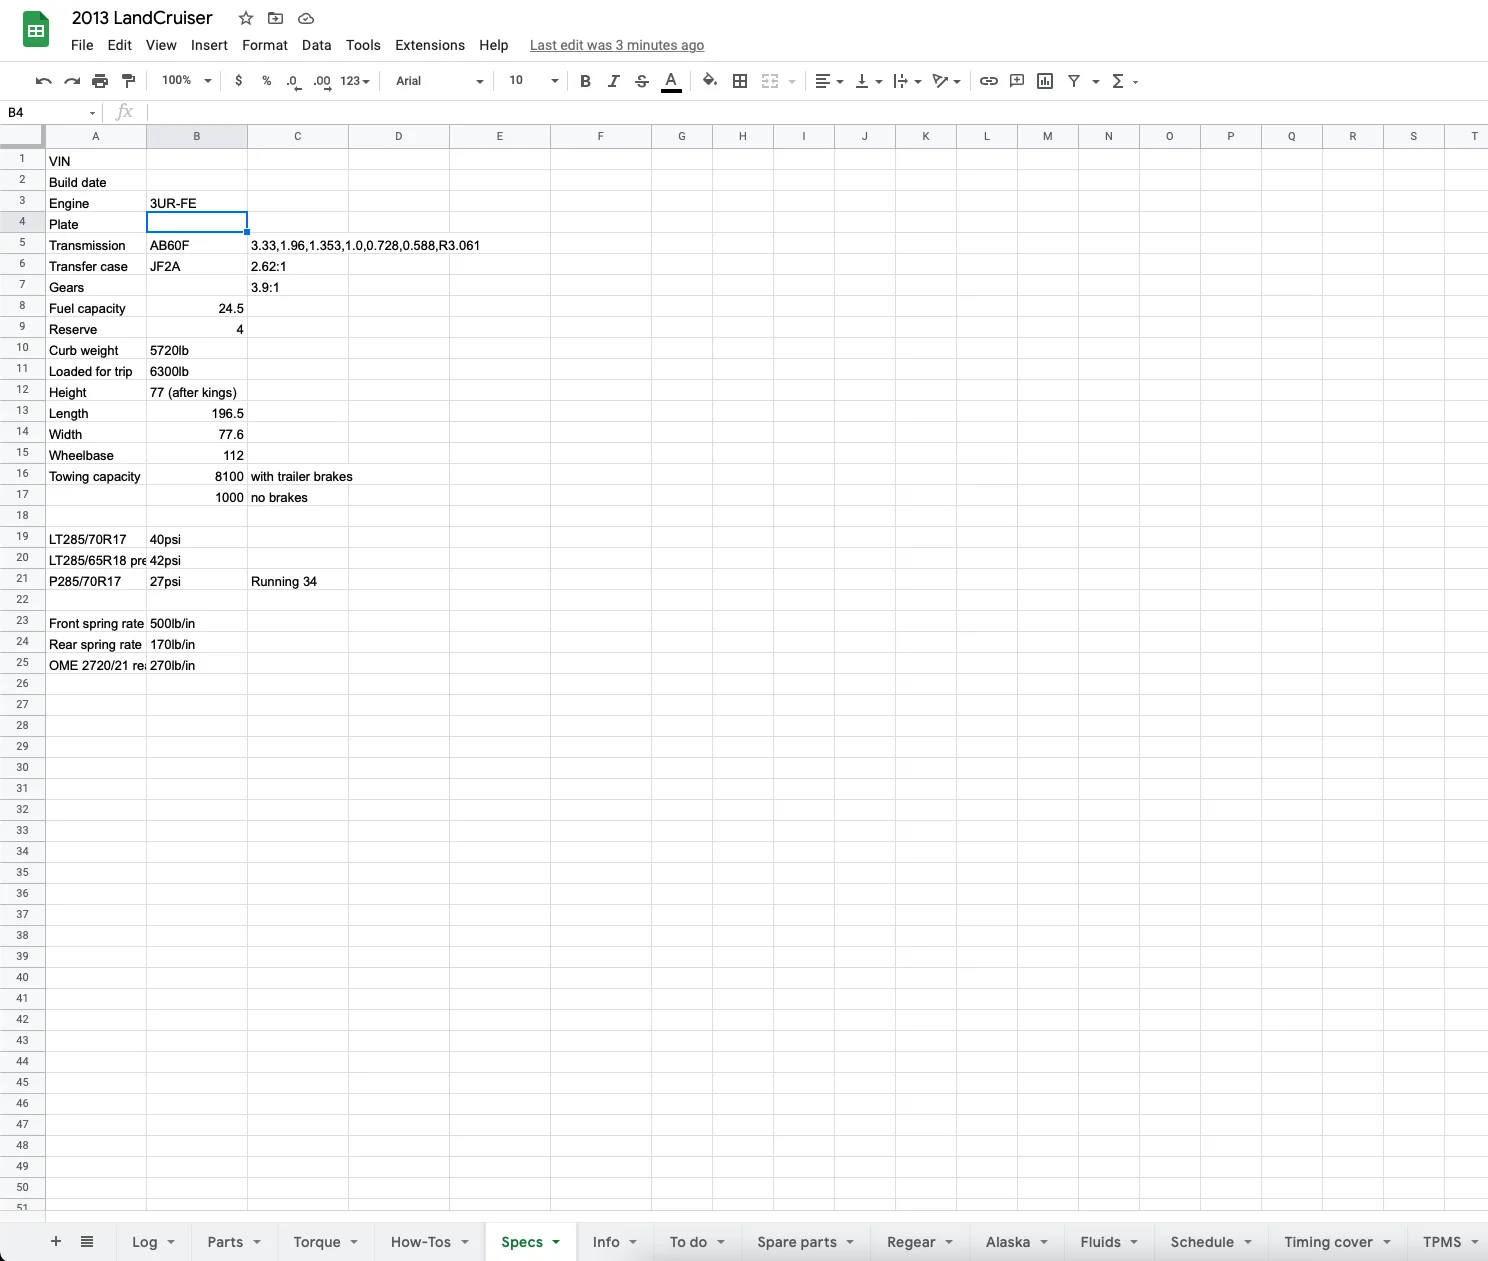
Task: Decrease decimal places icon
Action: click(x=293, y=81)
